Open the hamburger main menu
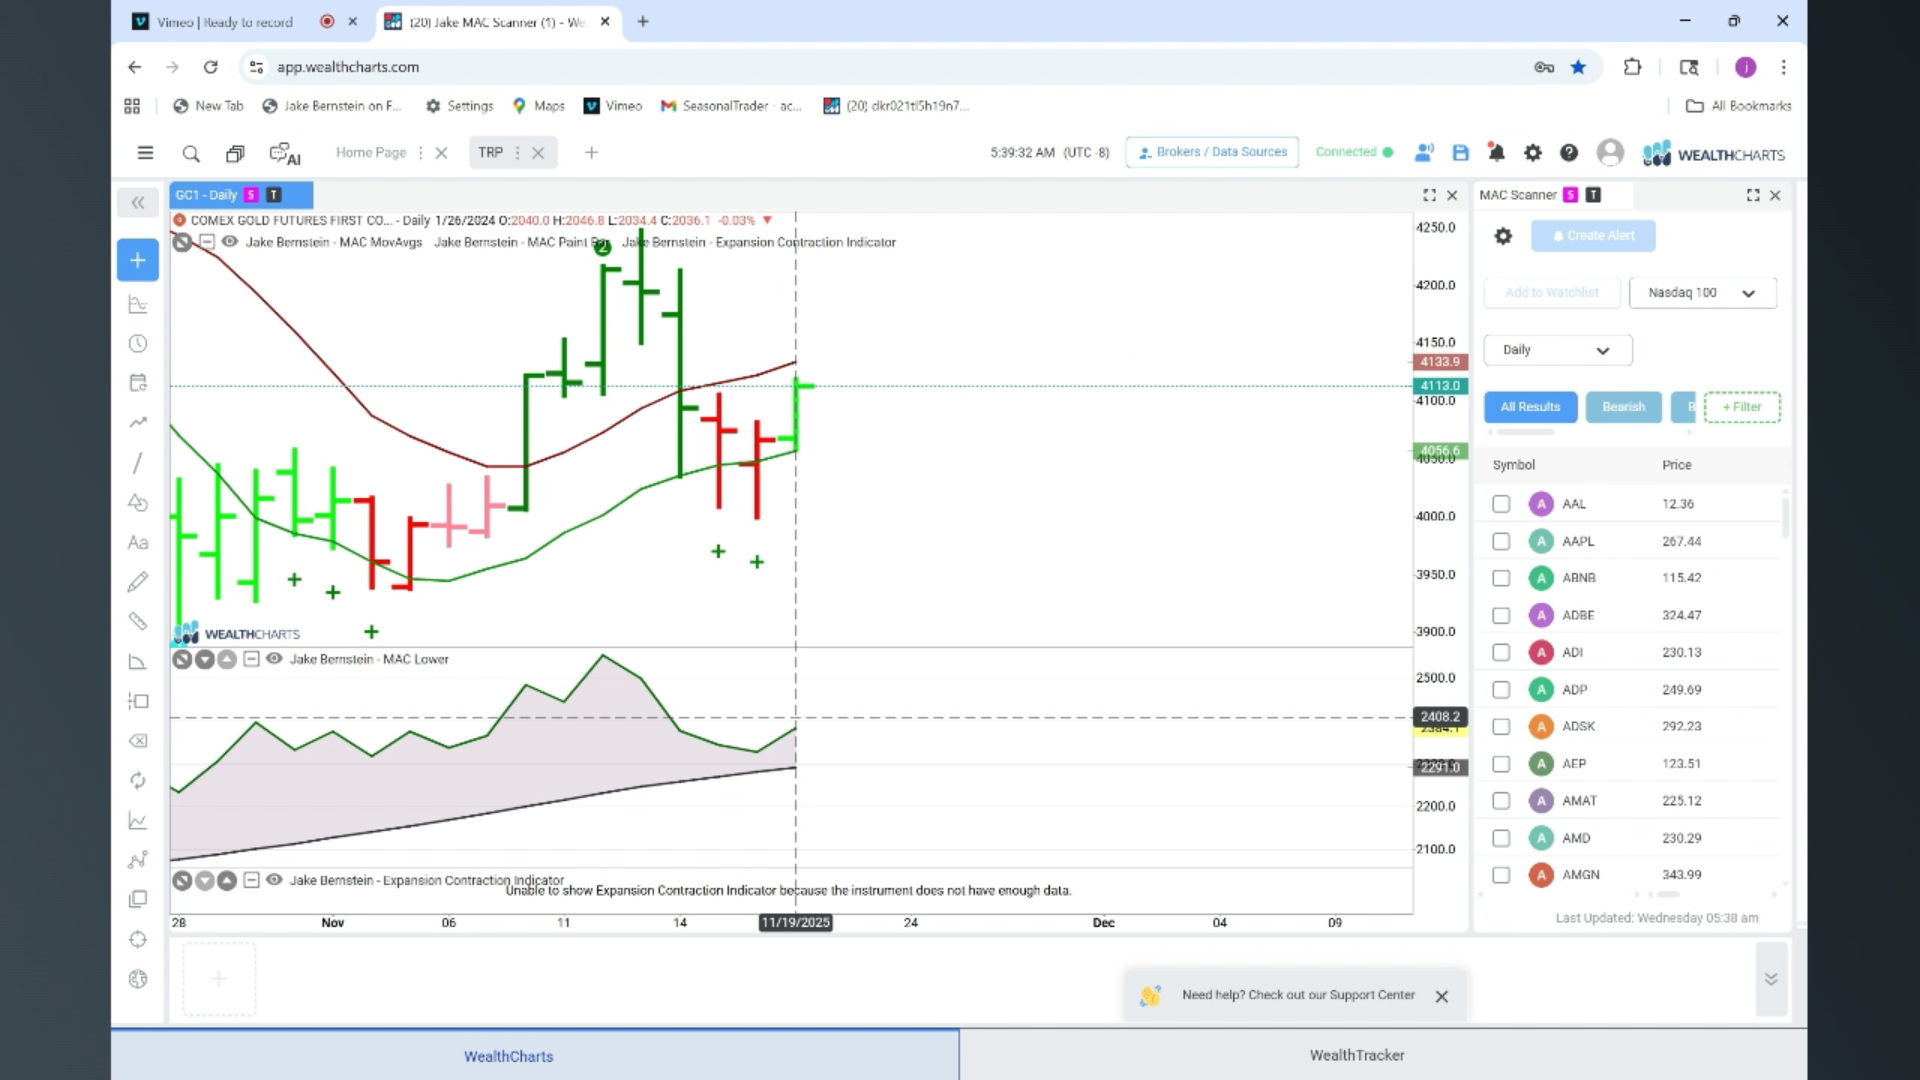 145,153
